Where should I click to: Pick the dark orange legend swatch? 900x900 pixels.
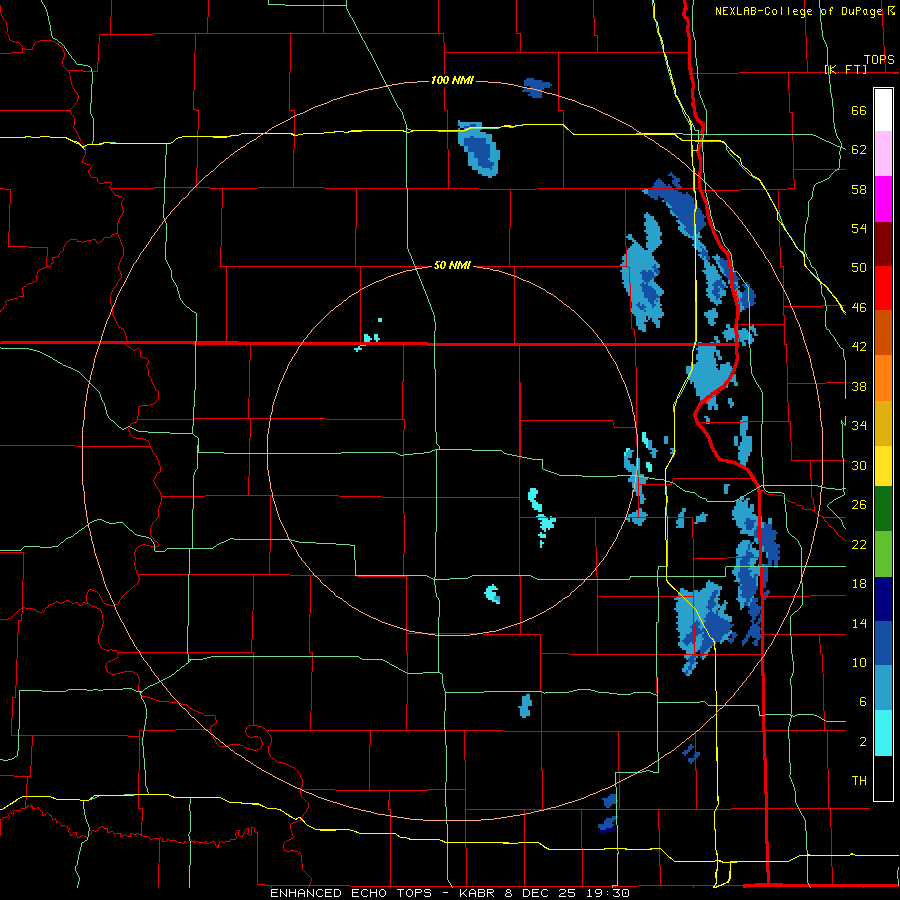tap(883, 332)
